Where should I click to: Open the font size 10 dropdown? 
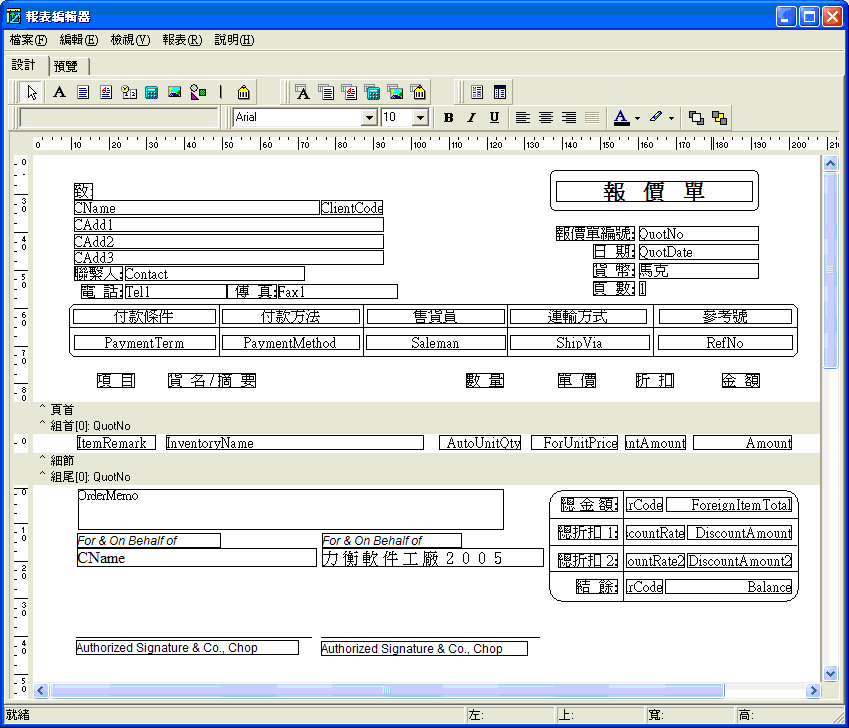pyautogui.click(x=420, y=117)
